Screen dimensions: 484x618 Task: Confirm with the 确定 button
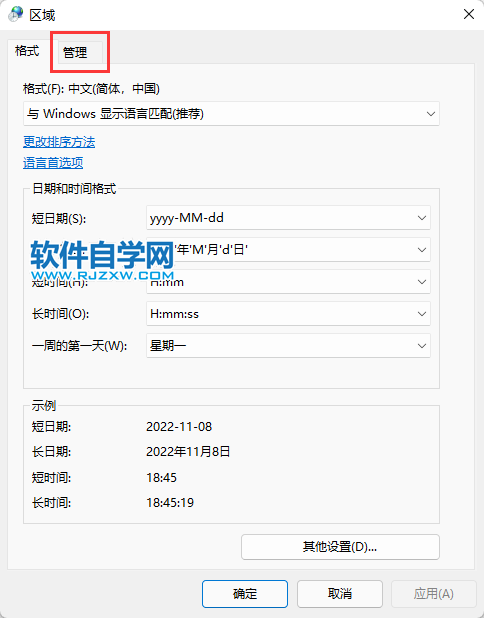(x=245, y=594)
